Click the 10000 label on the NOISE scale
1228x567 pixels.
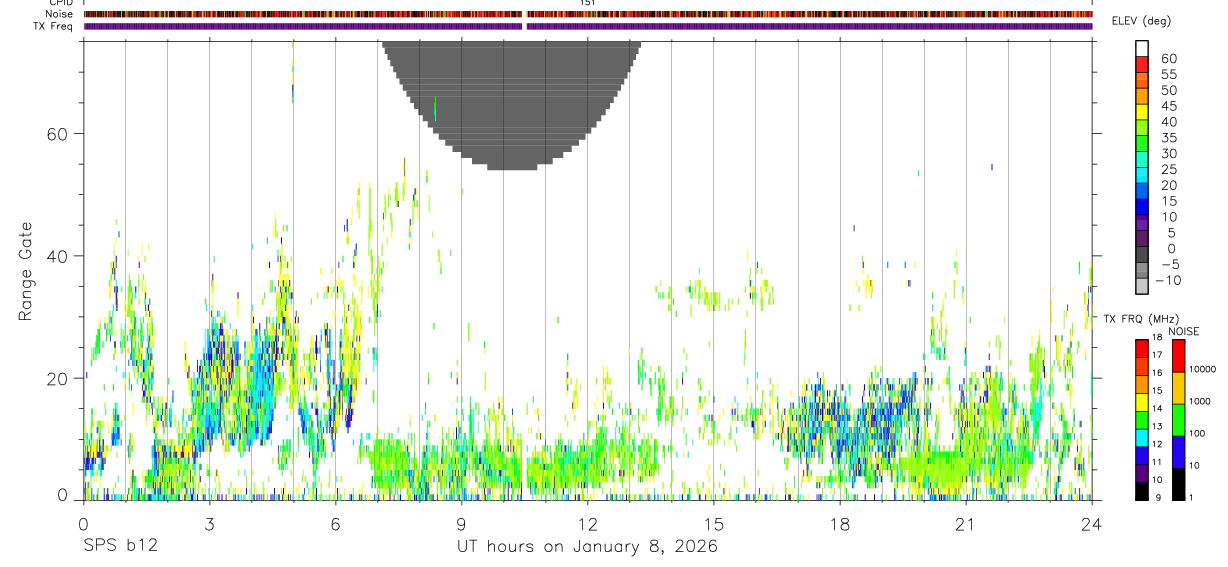click(x=1202, y=369)
